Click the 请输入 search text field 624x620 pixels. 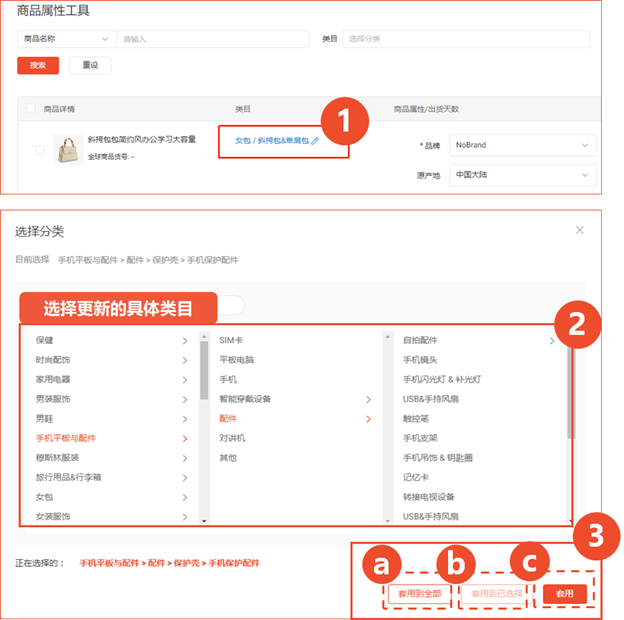point(213,39)
